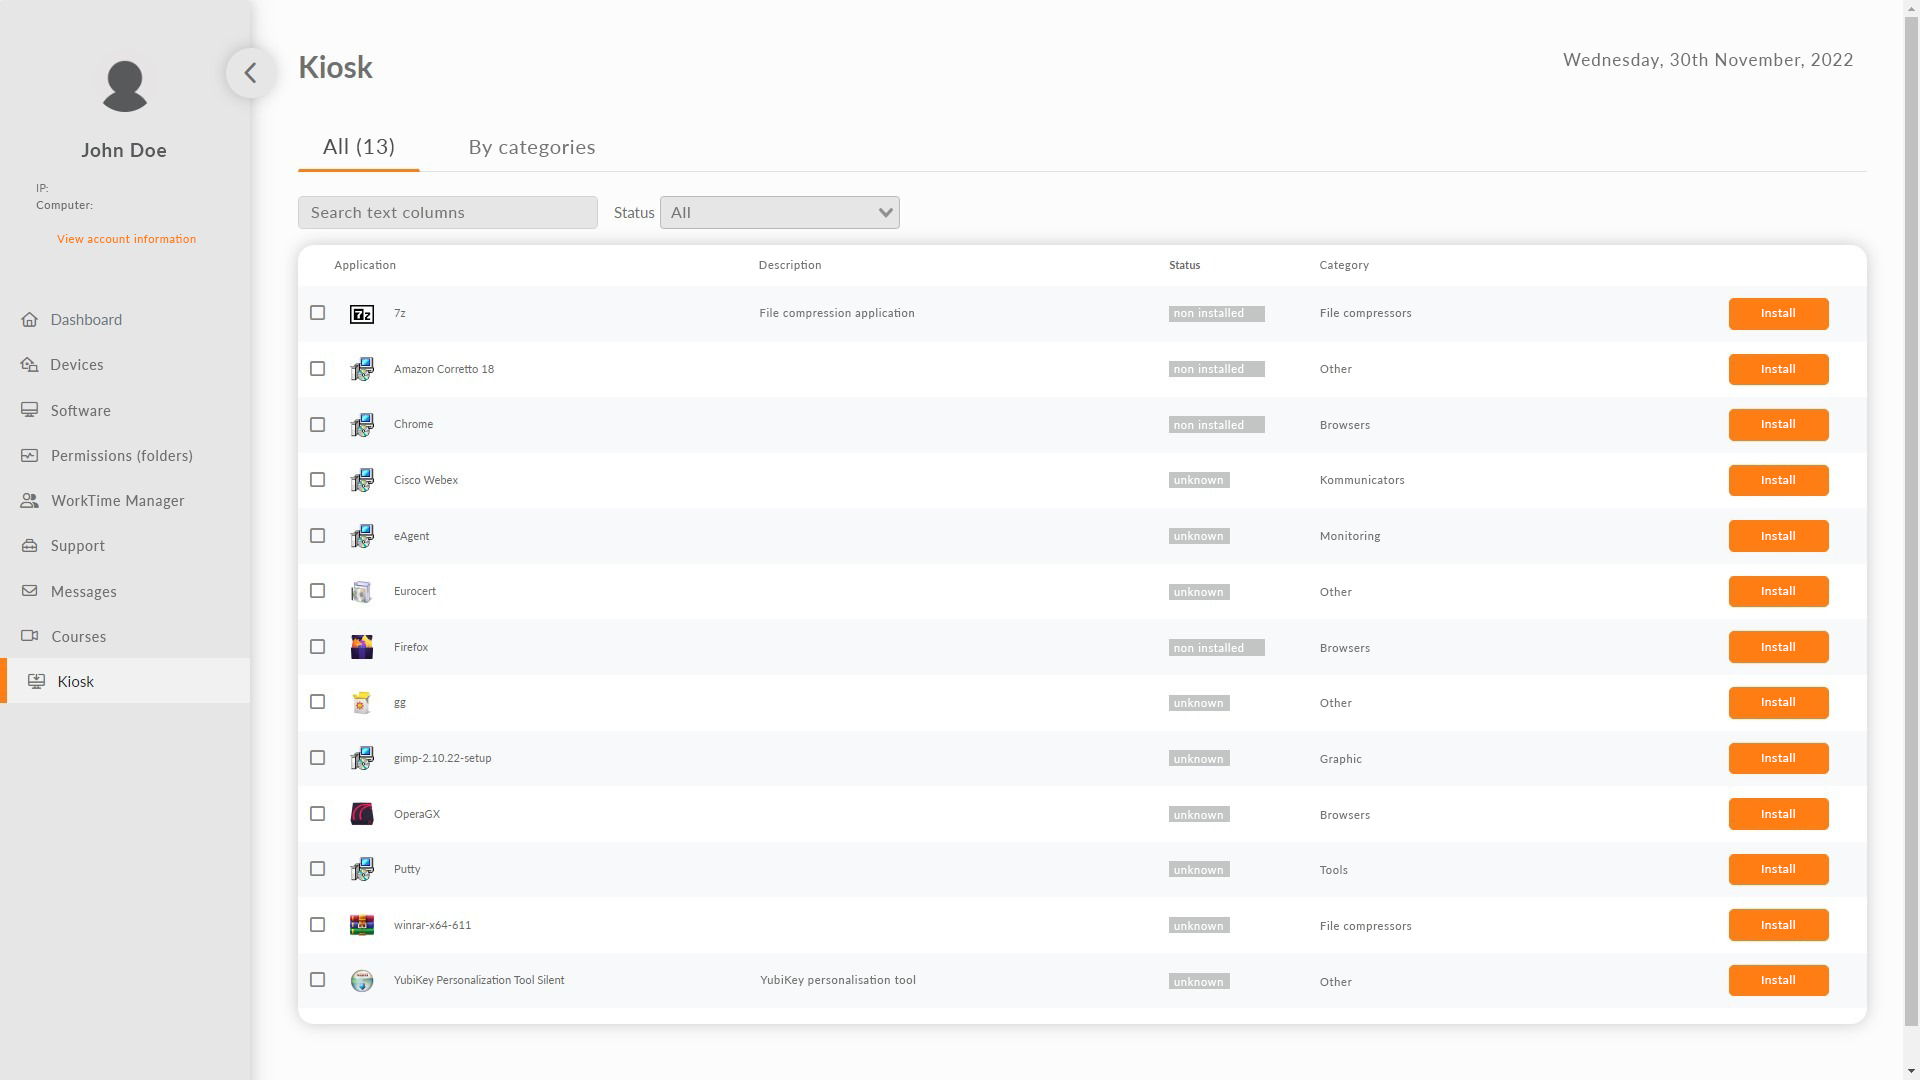
Task: Switch to the By categories tab
Action: pyautogui.click(x=532, y=147)
